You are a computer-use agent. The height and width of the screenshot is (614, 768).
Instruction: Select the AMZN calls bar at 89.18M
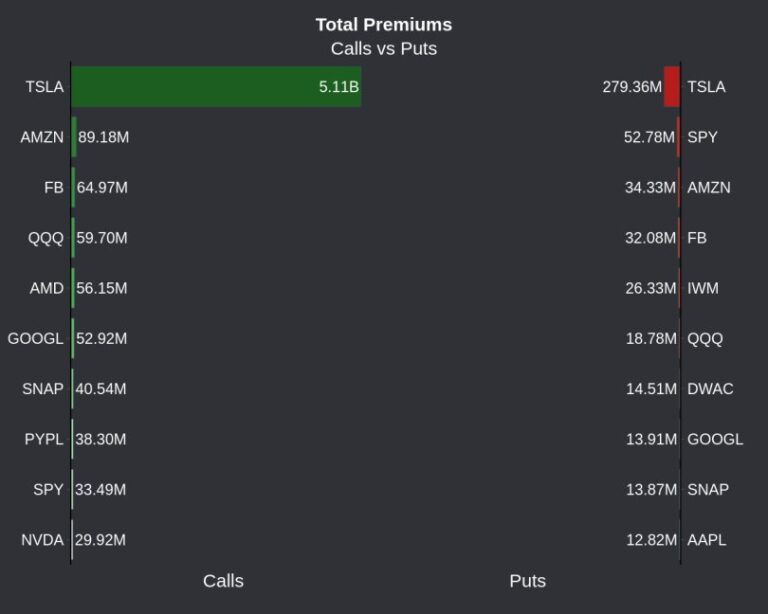(74, 137)
